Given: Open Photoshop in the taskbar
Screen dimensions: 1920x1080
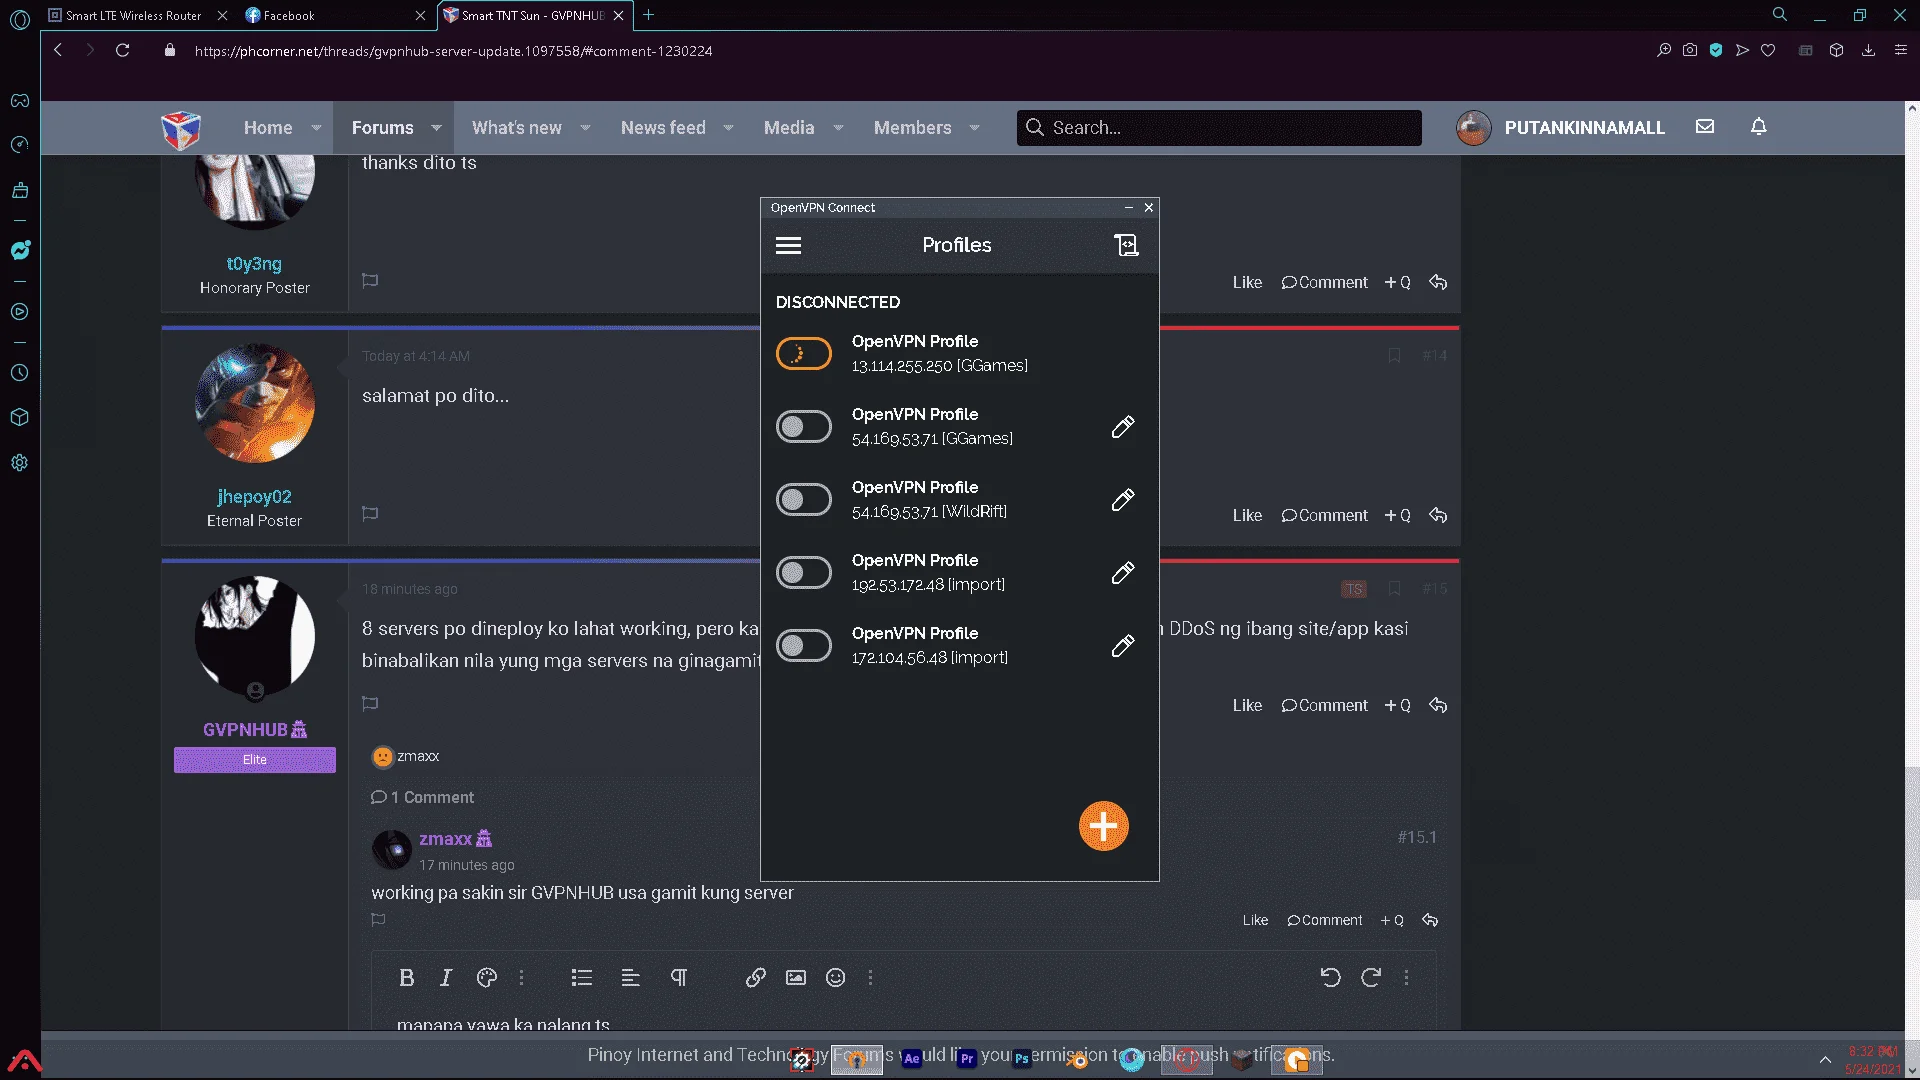Looking at the screenshot, I should pos(1021,1059).
